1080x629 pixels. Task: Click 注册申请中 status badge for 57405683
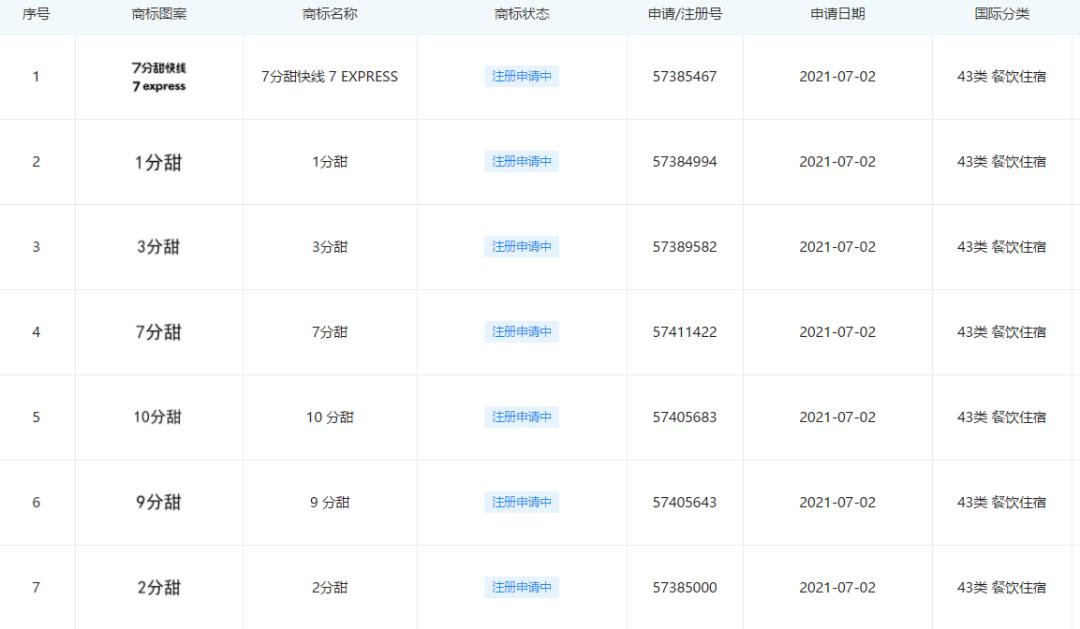[521, 417]
